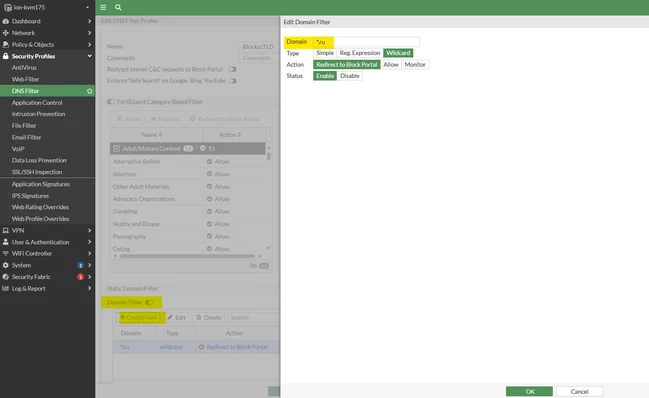Sort category table by Name column
This screenshot has width=649, height=398.
click(152, 135)
